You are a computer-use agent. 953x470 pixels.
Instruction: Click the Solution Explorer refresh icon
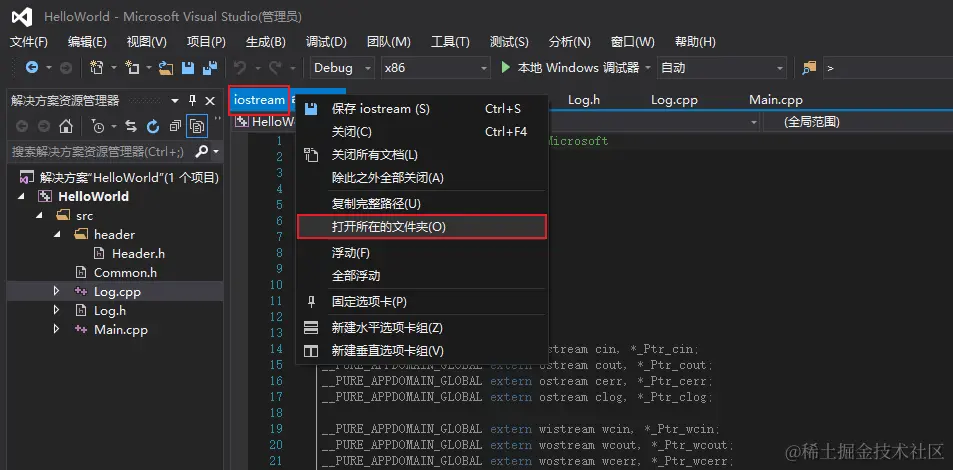[153, 126]
